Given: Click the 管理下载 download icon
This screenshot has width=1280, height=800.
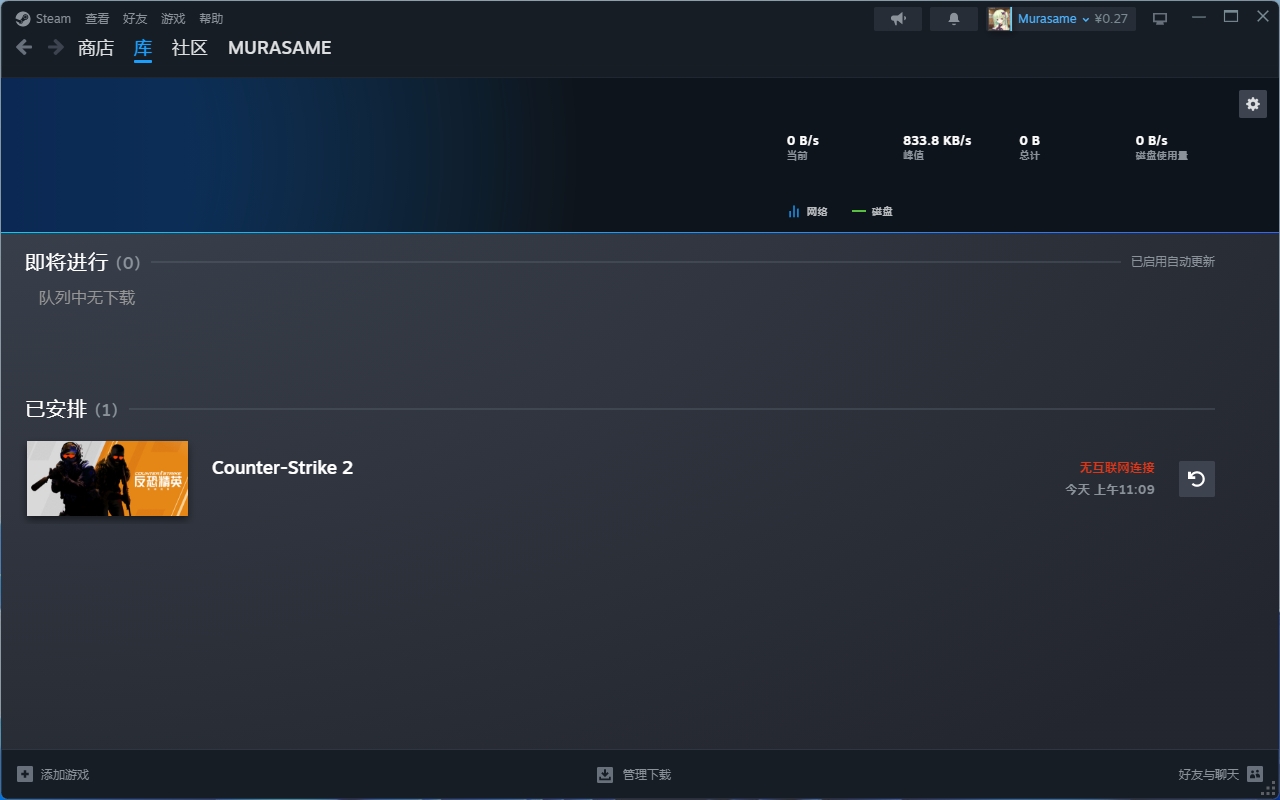Looking at the screenshot, I should pyautogui.click(x=605, y=774).
